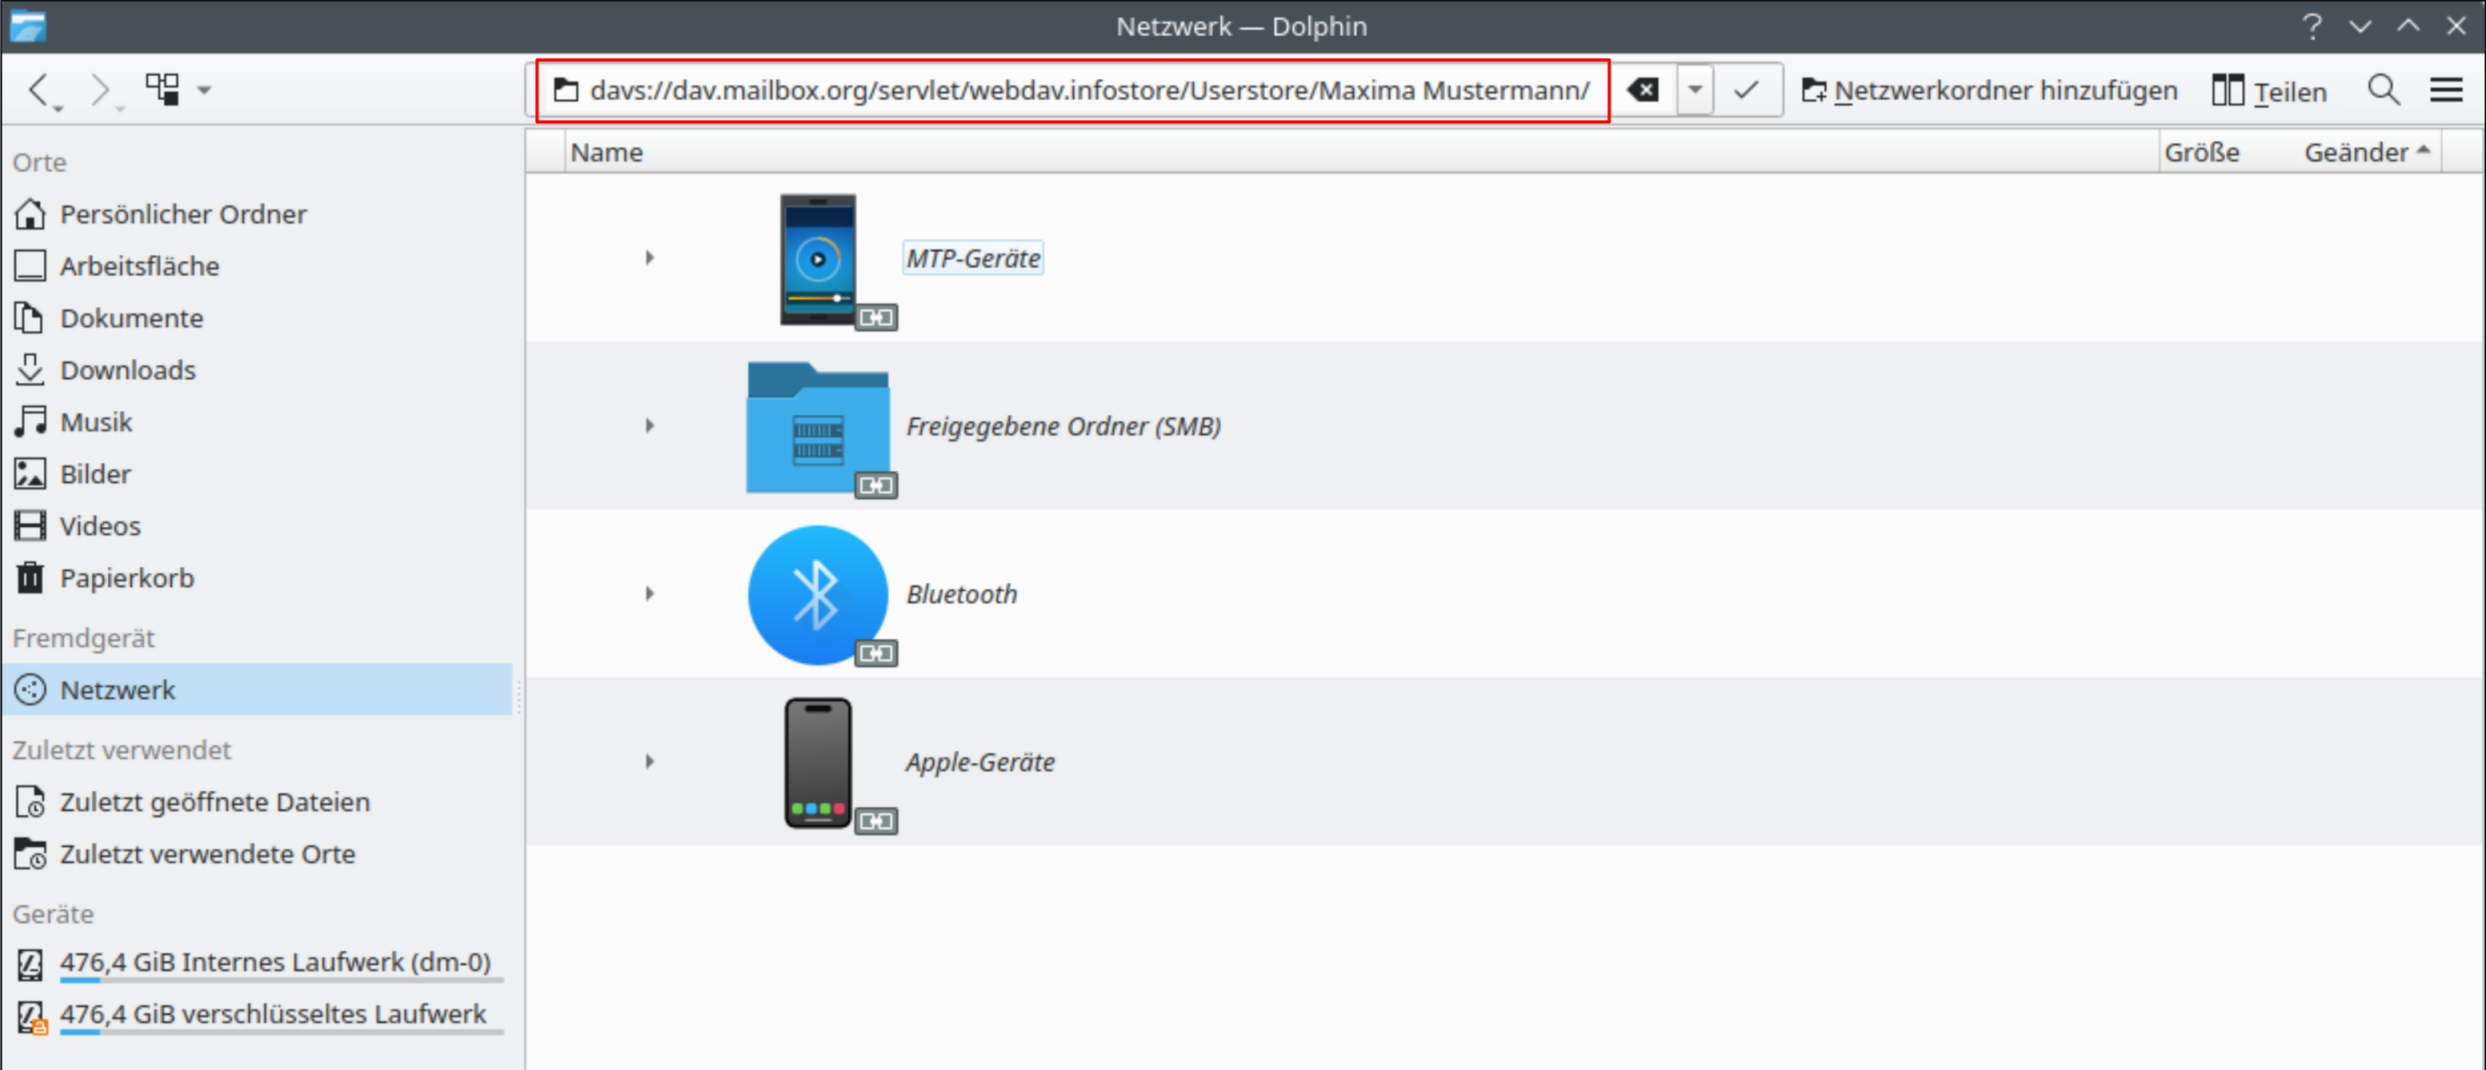Open Musik place
This screenshot has height=1070, width=2486.
[x=257, y=422]
